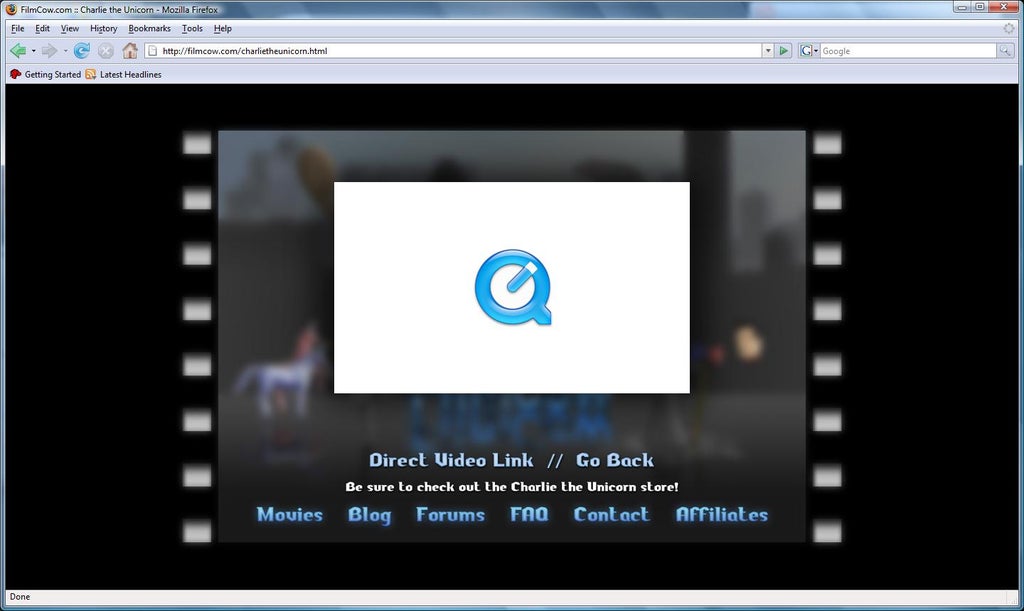Click the Direct Video Link
1024x611 pixels.
451,460
